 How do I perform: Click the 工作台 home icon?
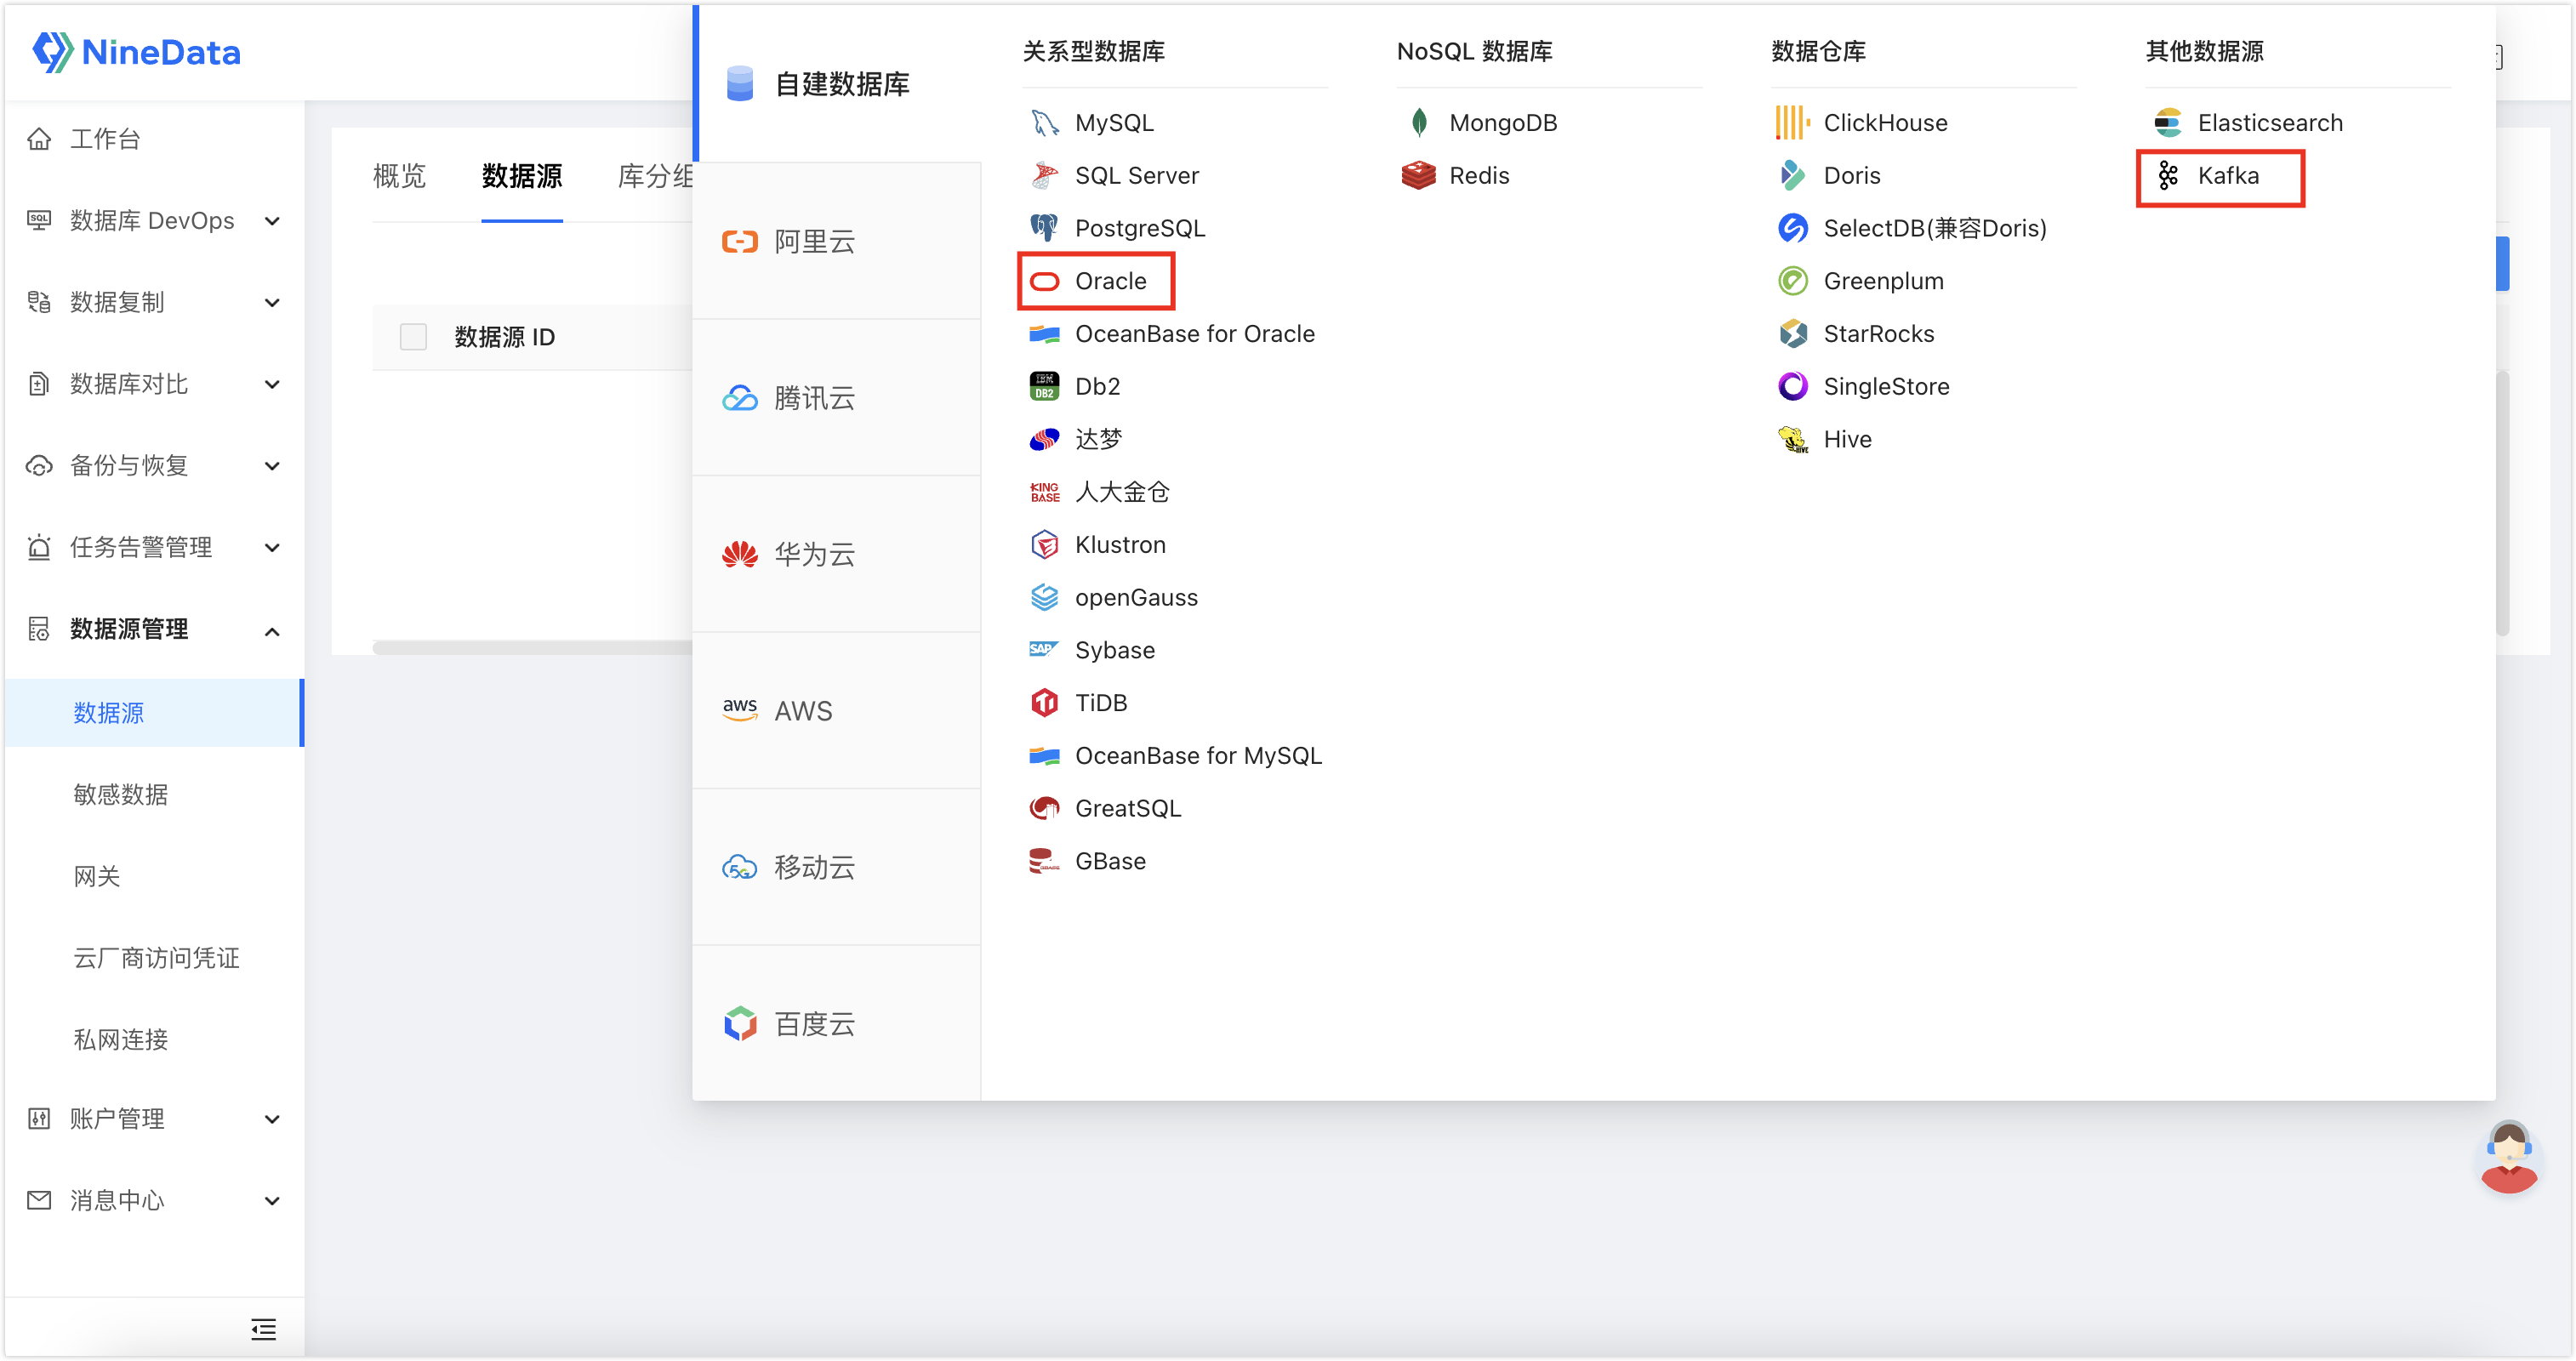39,139
